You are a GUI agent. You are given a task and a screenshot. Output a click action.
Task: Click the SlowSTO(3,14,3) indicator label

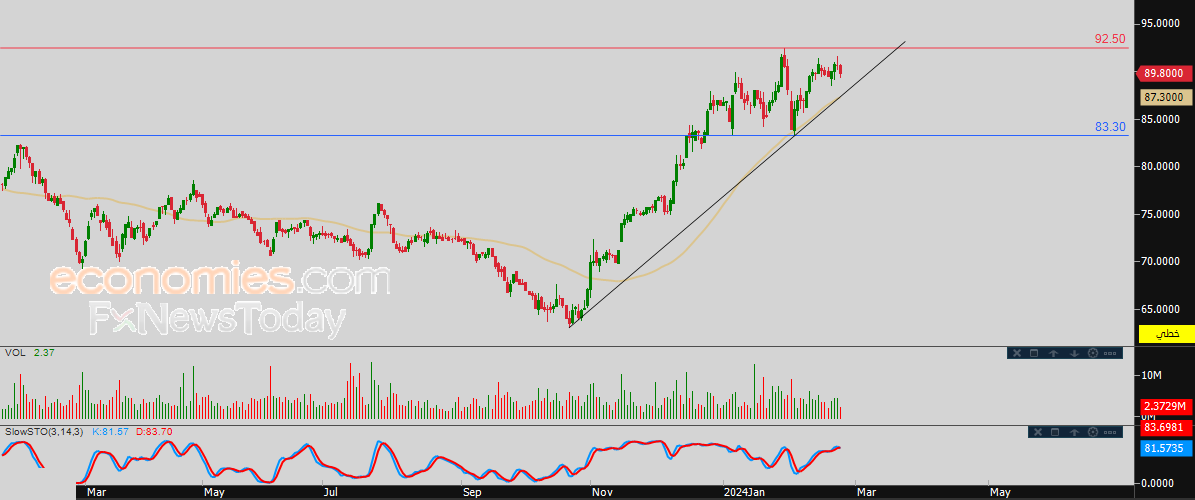click(x=44, y=432)
